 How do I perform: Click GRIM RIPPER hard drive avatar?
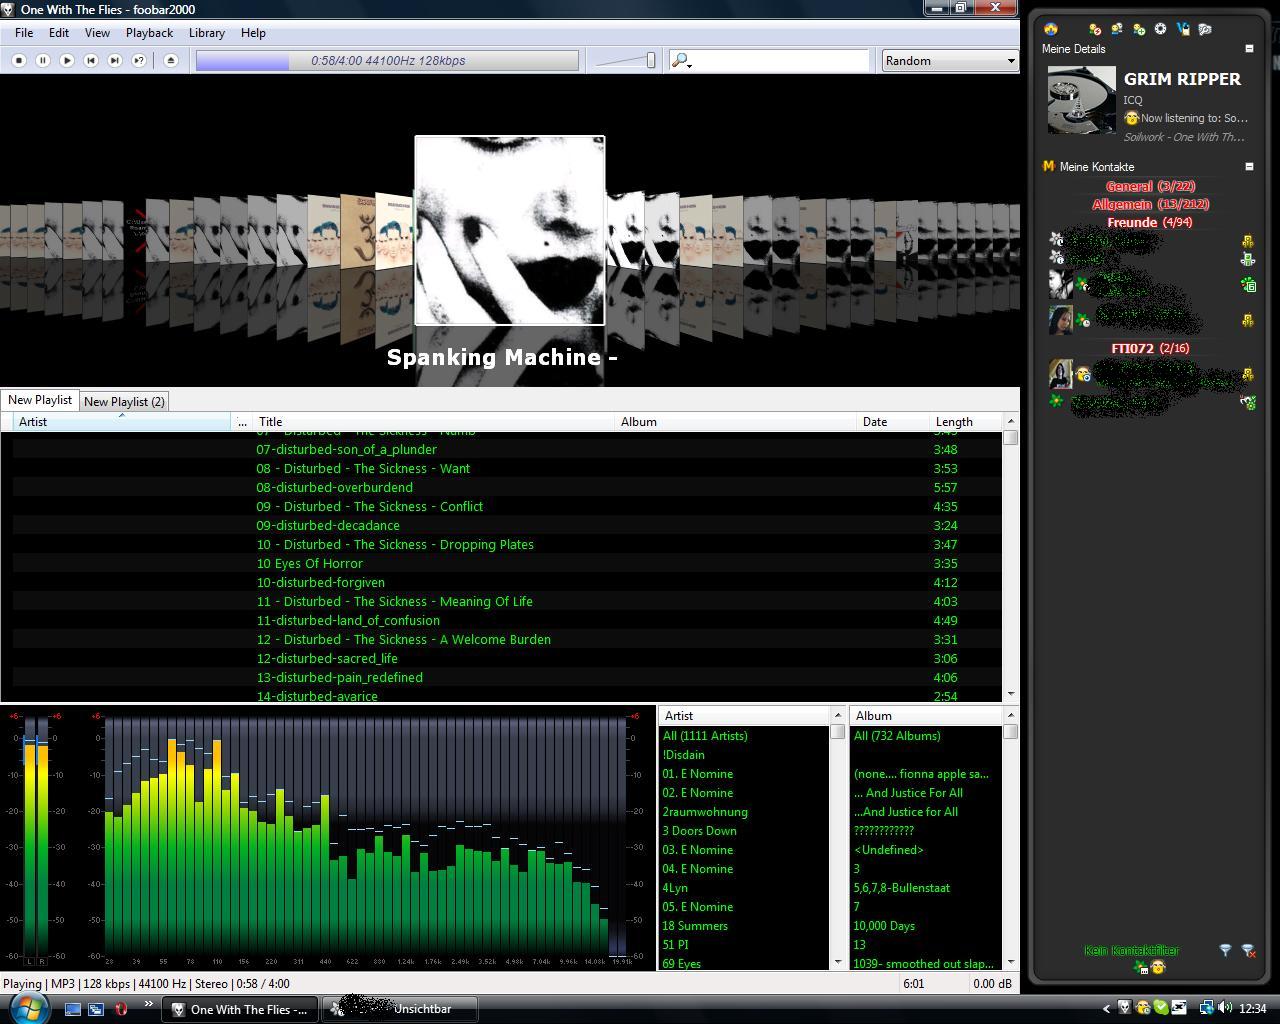[1081, 100]
